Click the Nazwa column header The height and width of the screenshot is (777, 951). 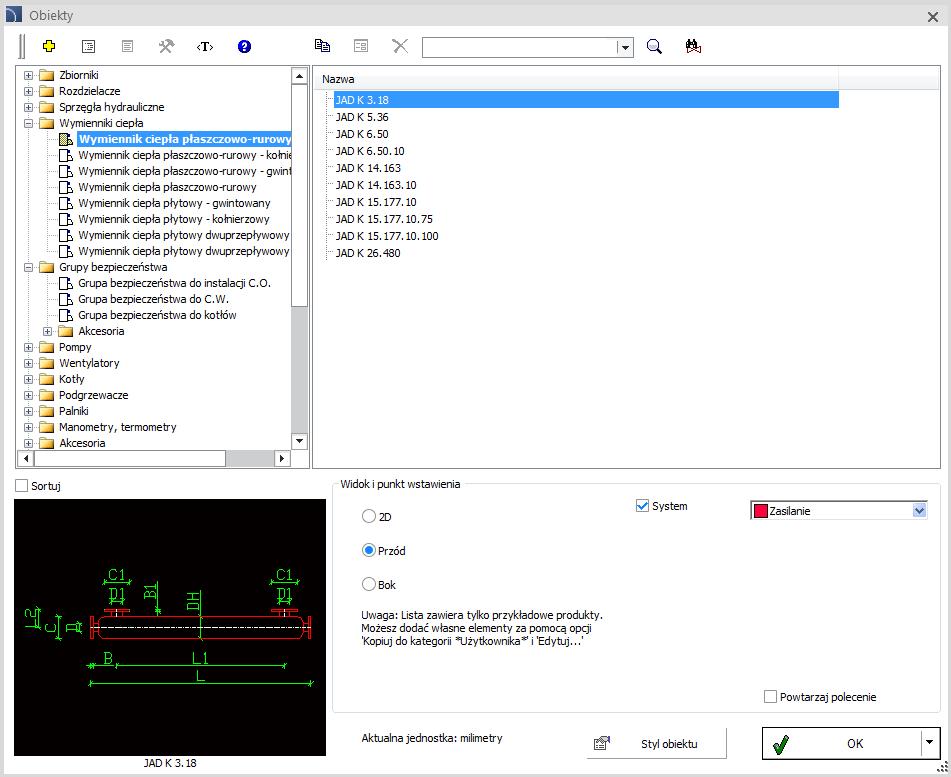(x=576, y=79)
